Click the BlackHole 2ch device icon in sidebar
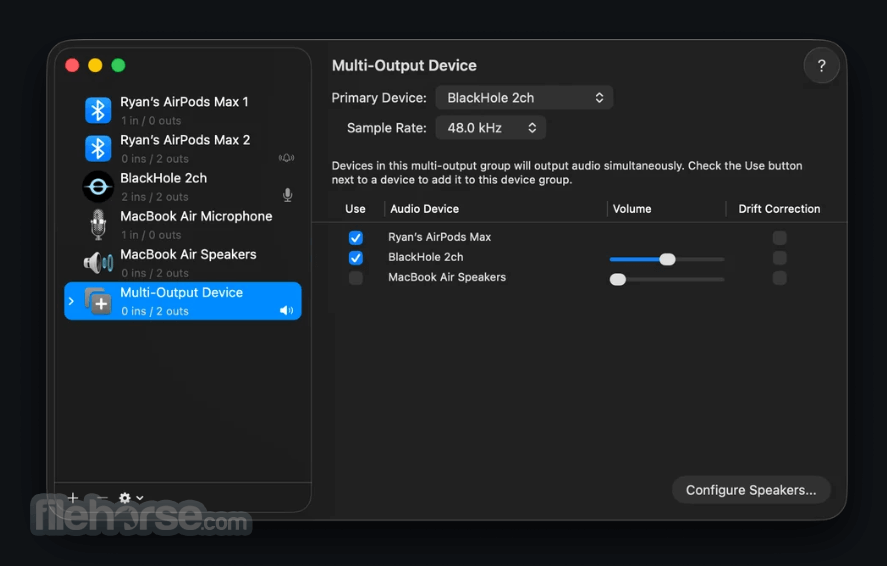Image resolution: width=887 pixels, height=566 pixels. click(98, 187)
